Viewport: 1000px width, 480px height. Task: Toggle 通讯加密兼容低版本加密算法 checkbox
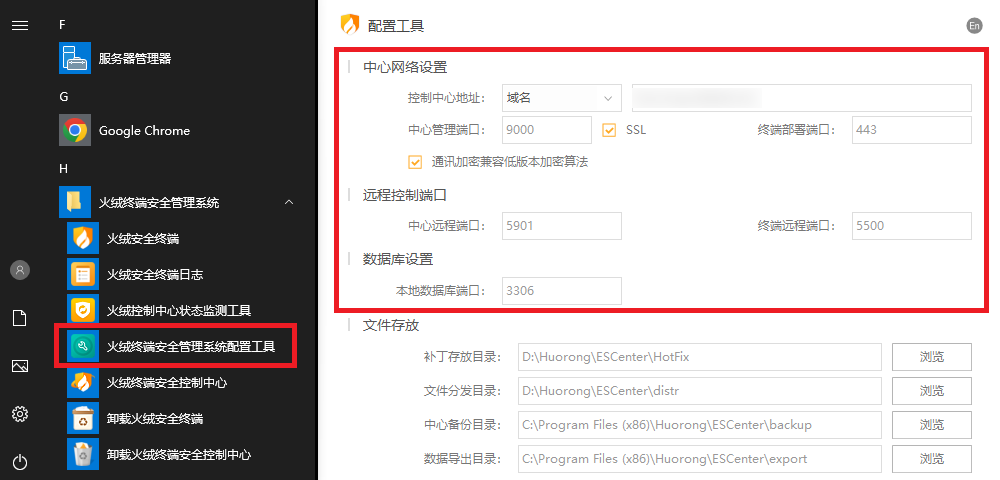click(415, 162)
